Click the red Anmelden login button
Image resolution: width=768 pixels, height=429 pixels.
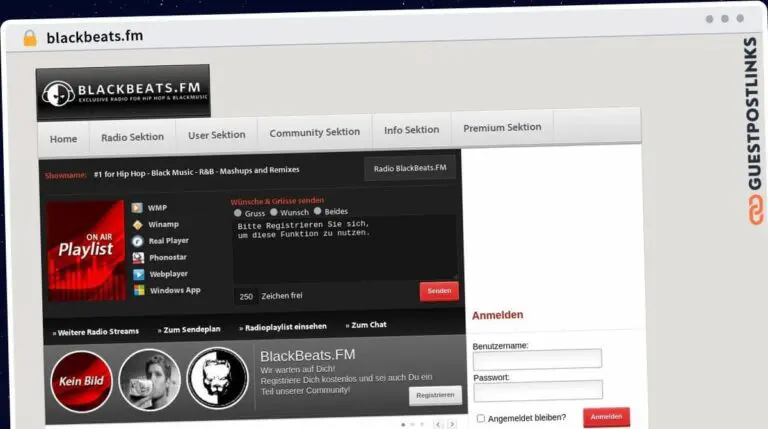point(606,417)
